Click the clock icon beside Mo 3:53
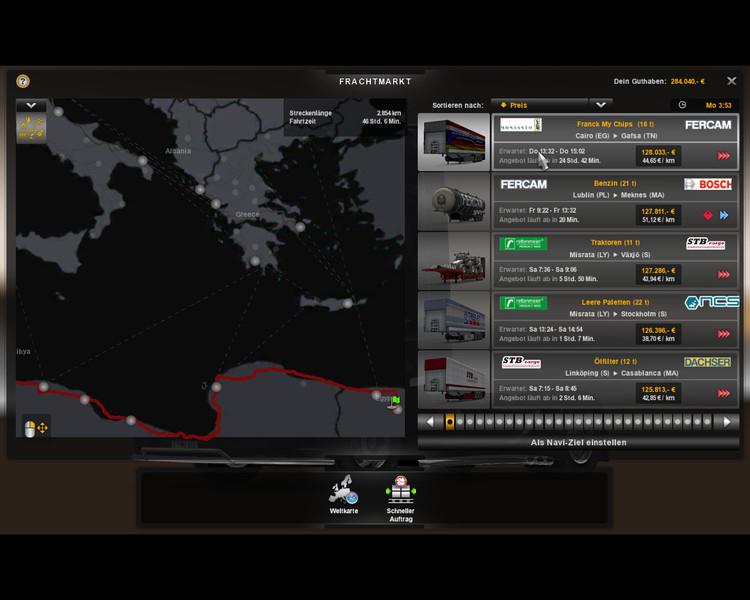Screen dimensions: 750x600 [682, 104]
